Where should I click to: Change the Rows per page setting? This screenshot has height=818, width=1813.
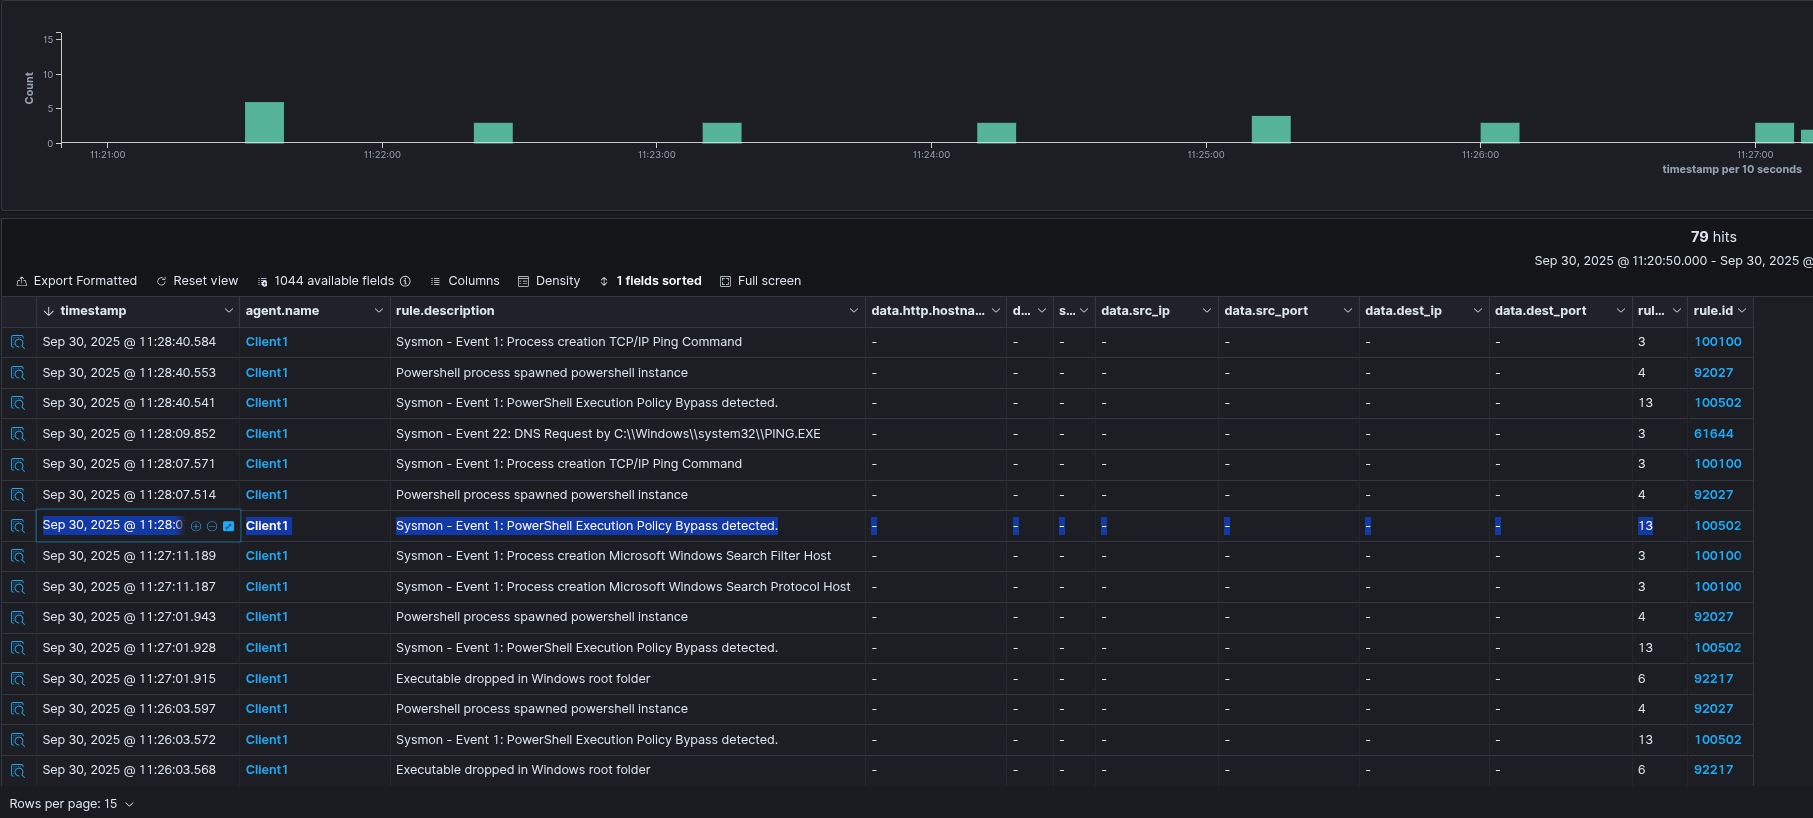tap(71, 804)
